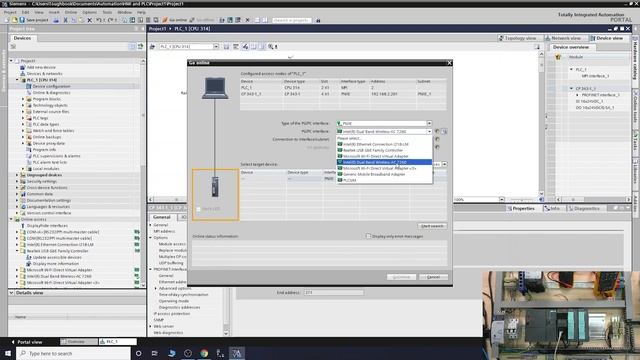Click the Windows search box on the taskbar
Image resolution: width=640 pixels, height=360 pixels.
point(73,353)
